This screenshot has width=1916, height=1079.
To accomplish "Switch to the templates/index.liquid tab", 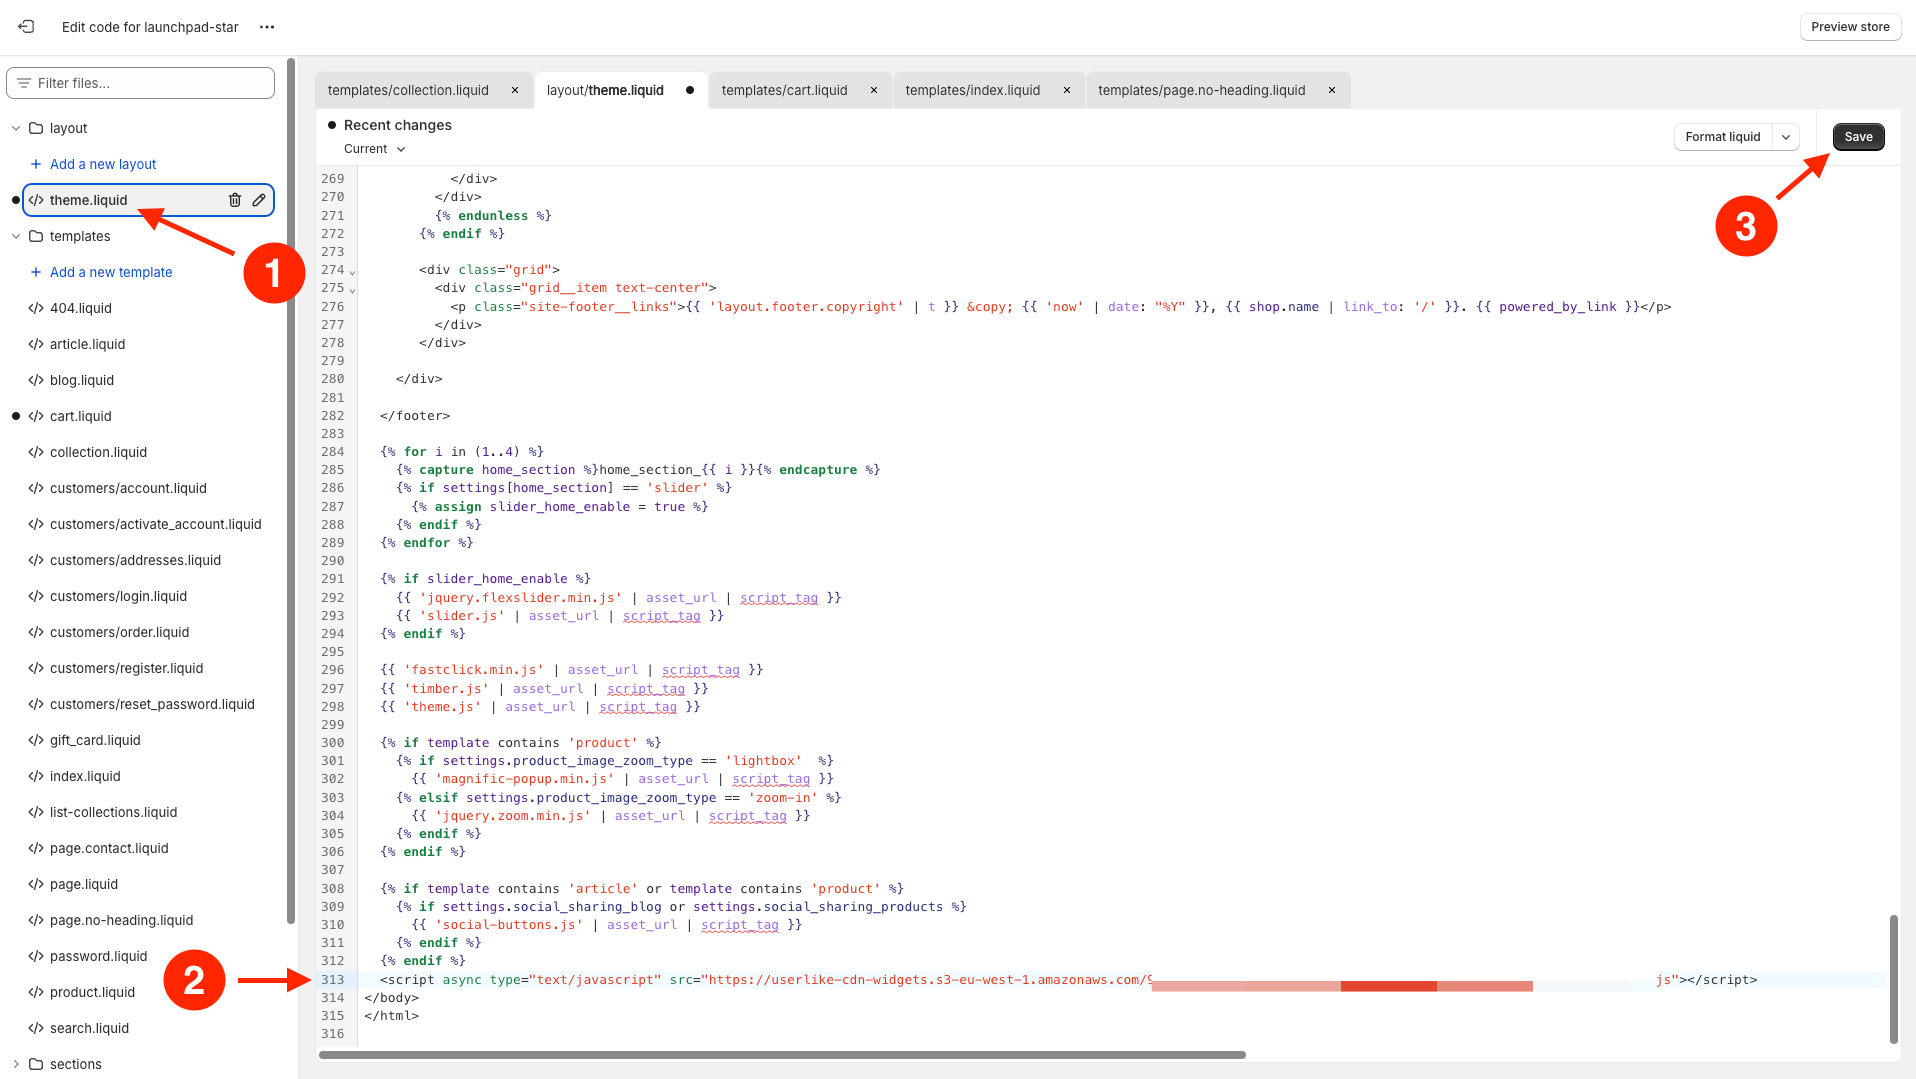I will (972, 90).
